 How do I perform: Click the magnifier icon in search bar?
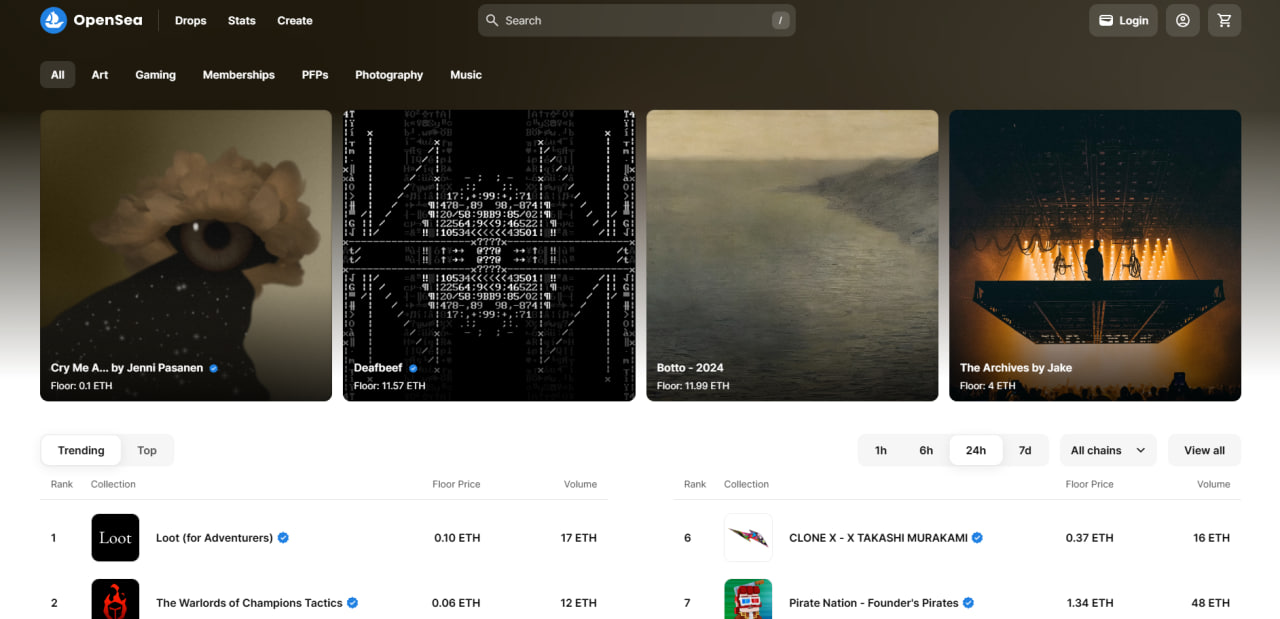point(492,20)
